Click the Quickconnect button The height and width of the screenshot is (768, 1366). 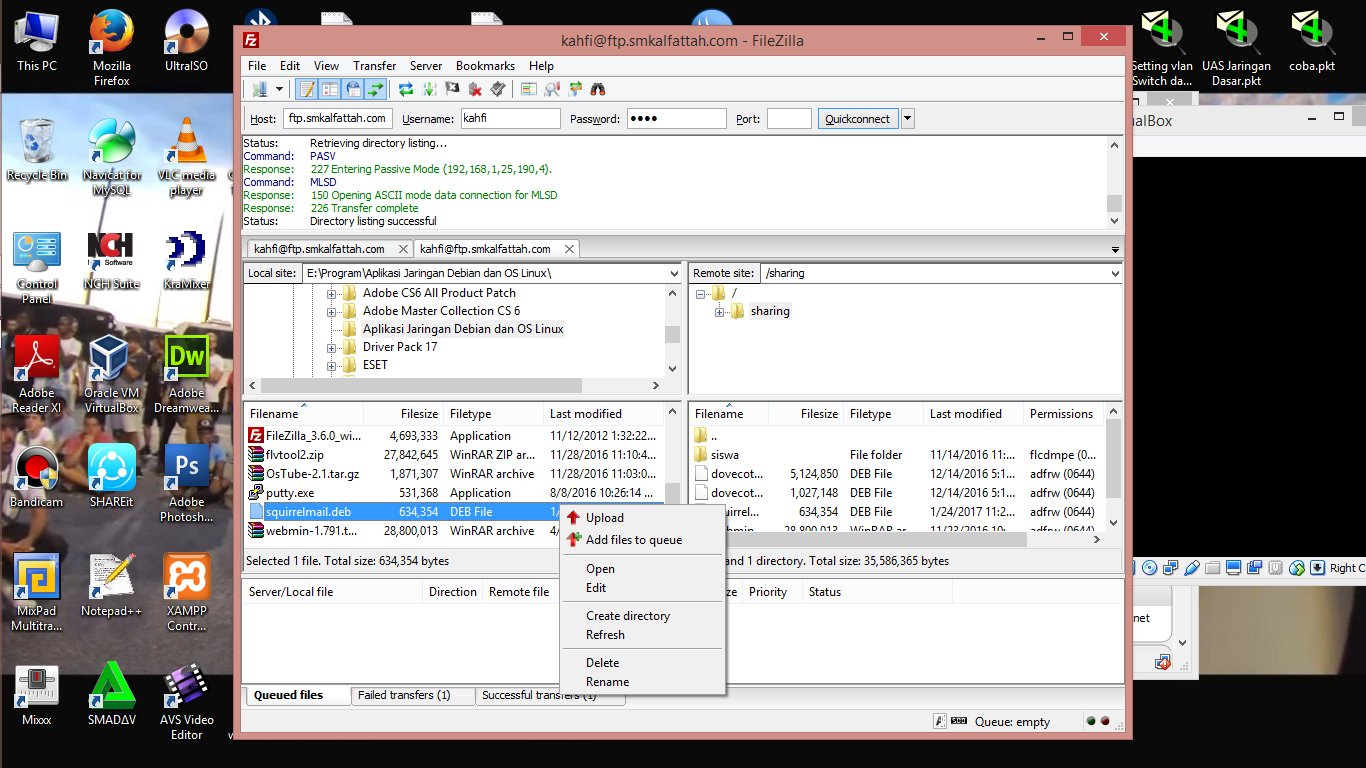point(858,119)
